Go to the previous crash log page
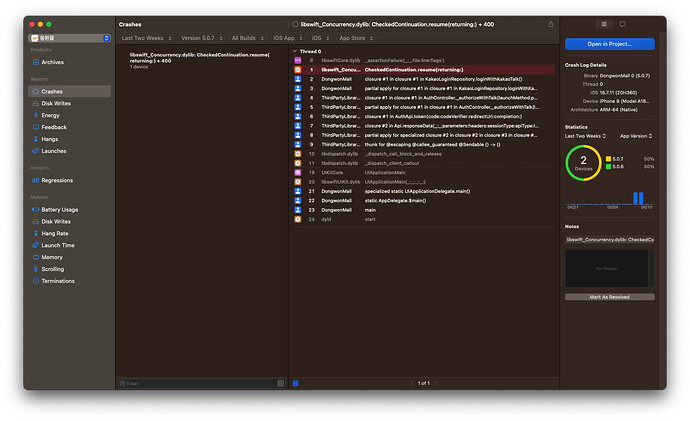Viewport: 690px width, 421px height. click(412, 384)
